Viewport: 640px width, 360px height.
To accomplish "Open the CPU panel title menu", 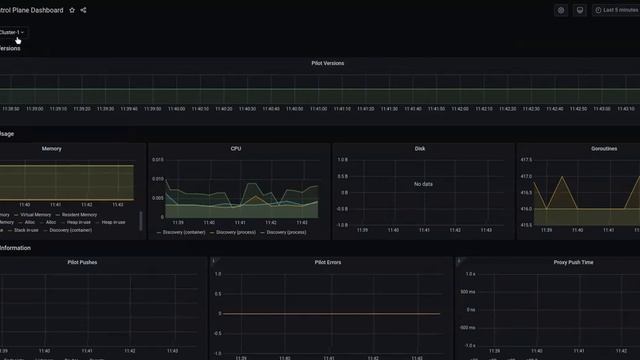I will (x=236, y=149).
